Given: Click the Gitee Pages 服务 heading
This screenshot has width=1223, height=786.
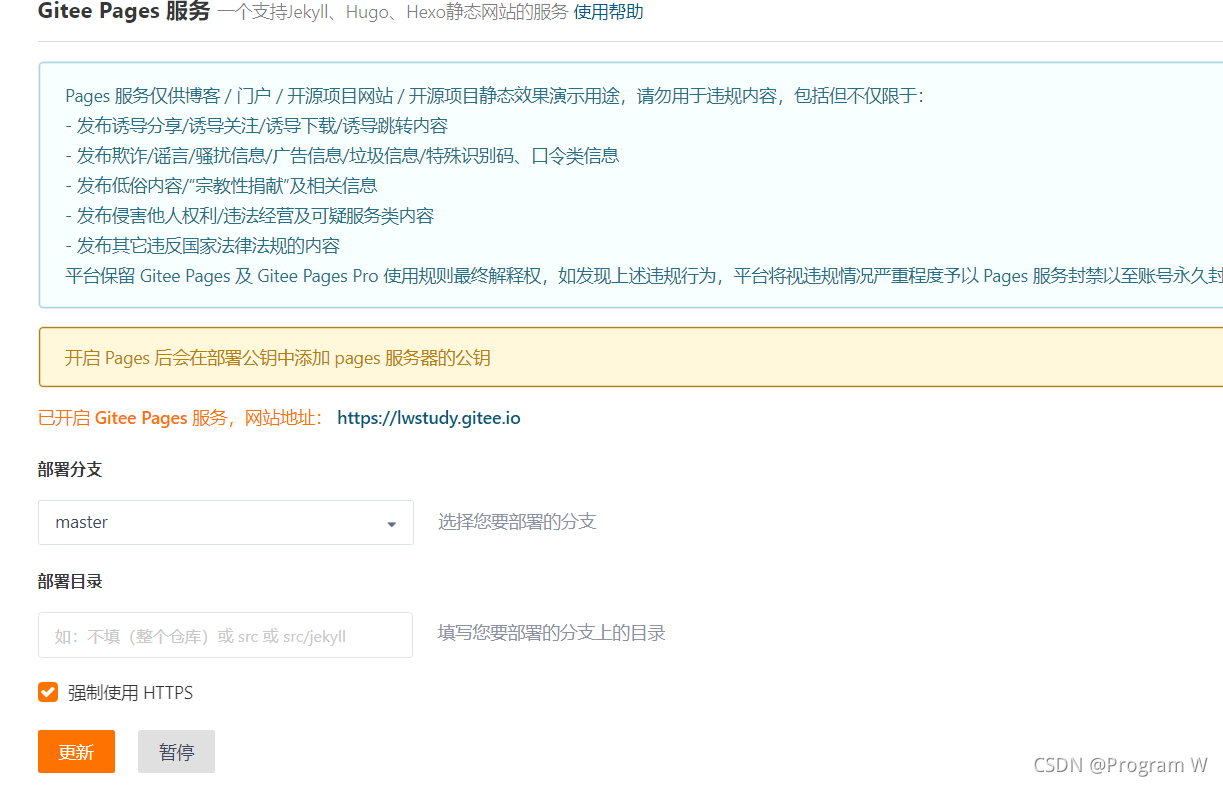Looking at the screenshot, I should (124, 12).
